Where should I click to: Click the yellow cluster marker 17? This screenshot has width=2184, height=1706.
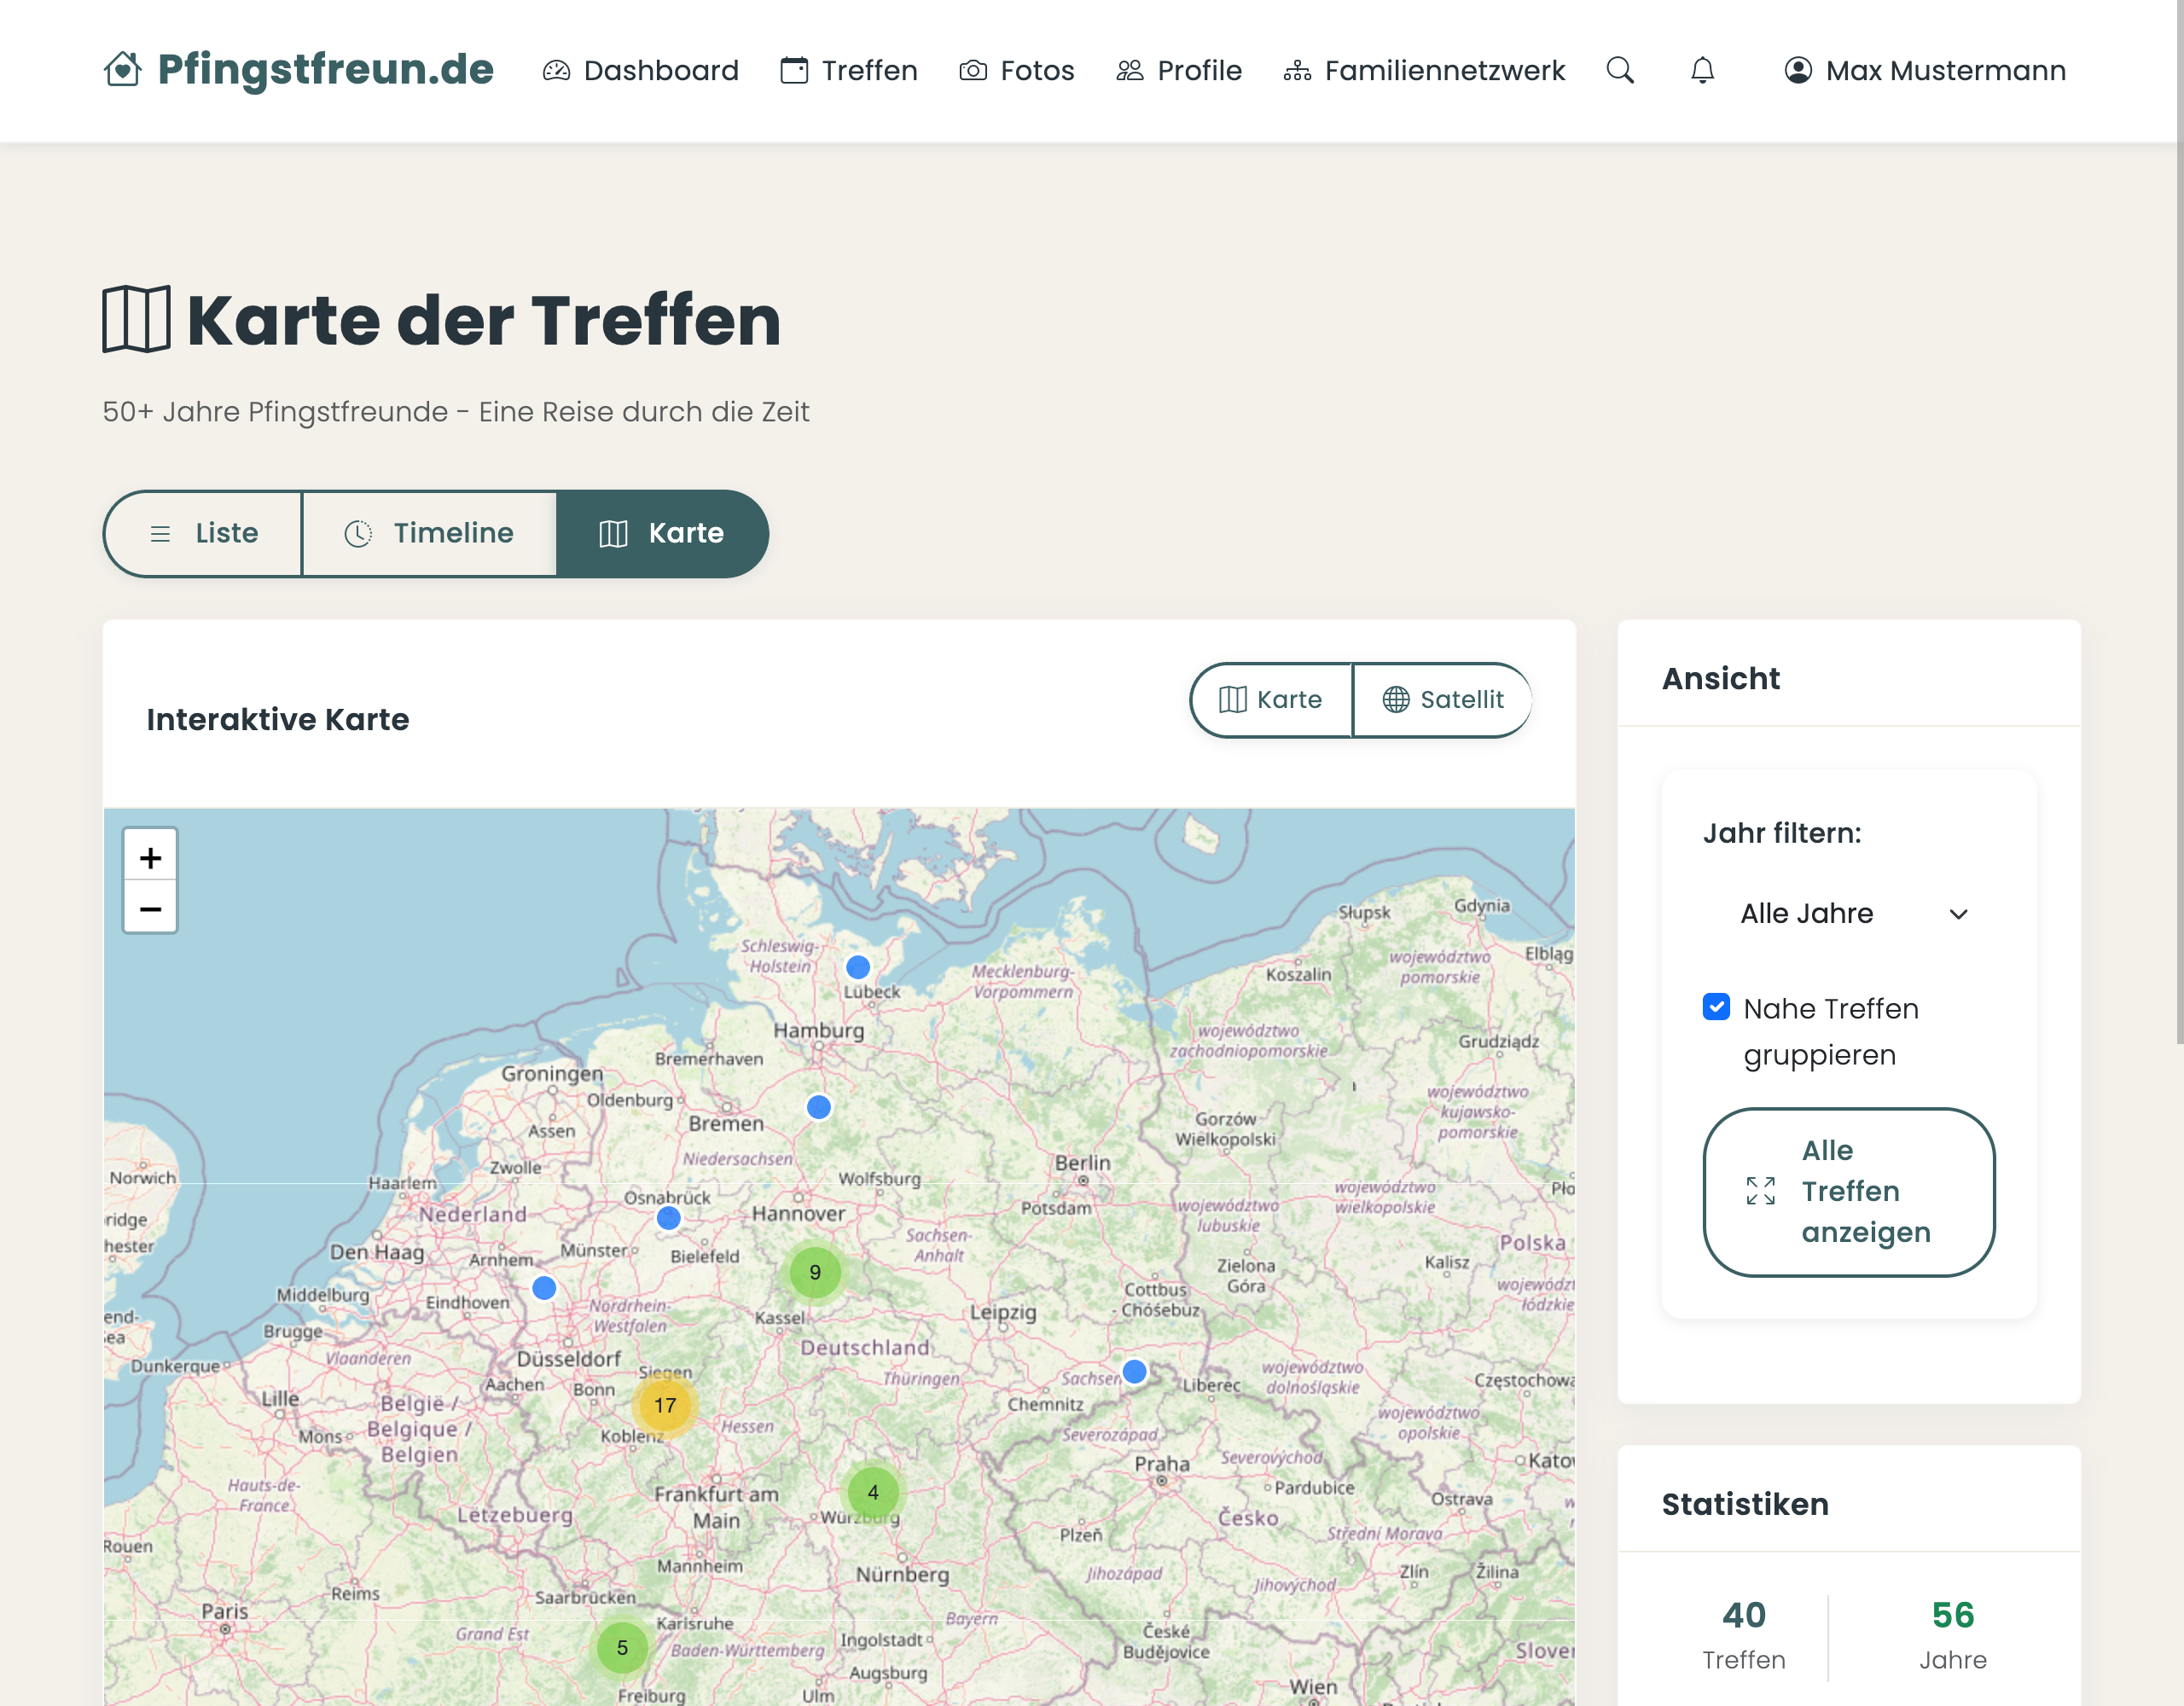click(664, 1404)
